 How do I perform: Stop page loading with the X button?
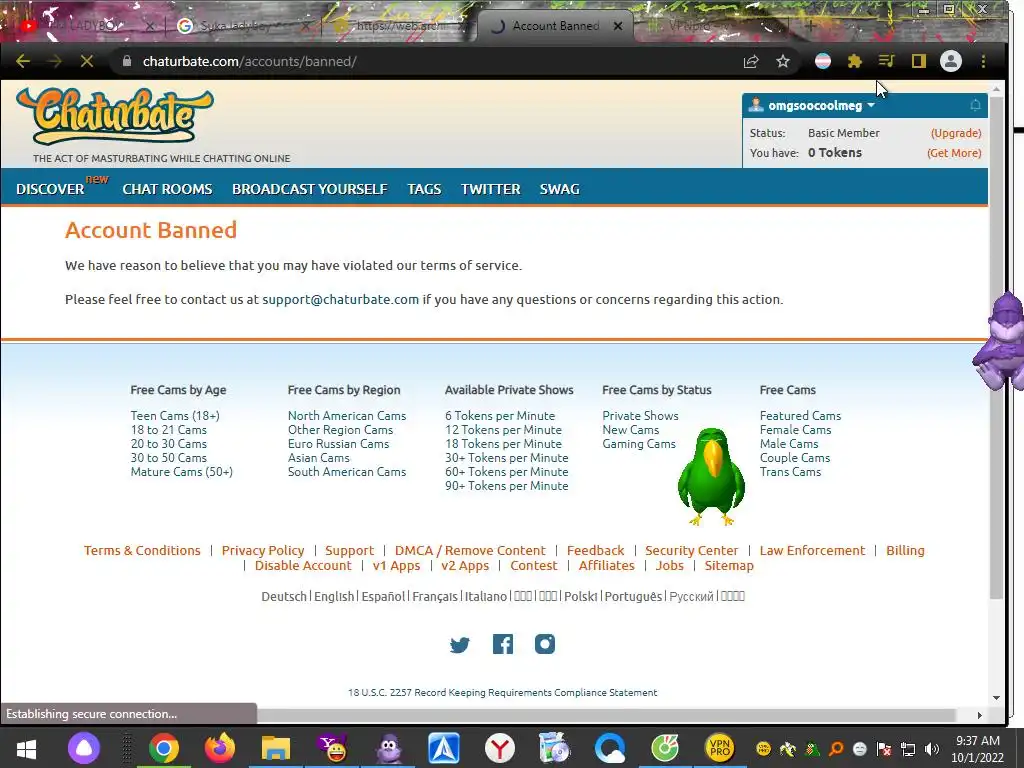point(86,61)
